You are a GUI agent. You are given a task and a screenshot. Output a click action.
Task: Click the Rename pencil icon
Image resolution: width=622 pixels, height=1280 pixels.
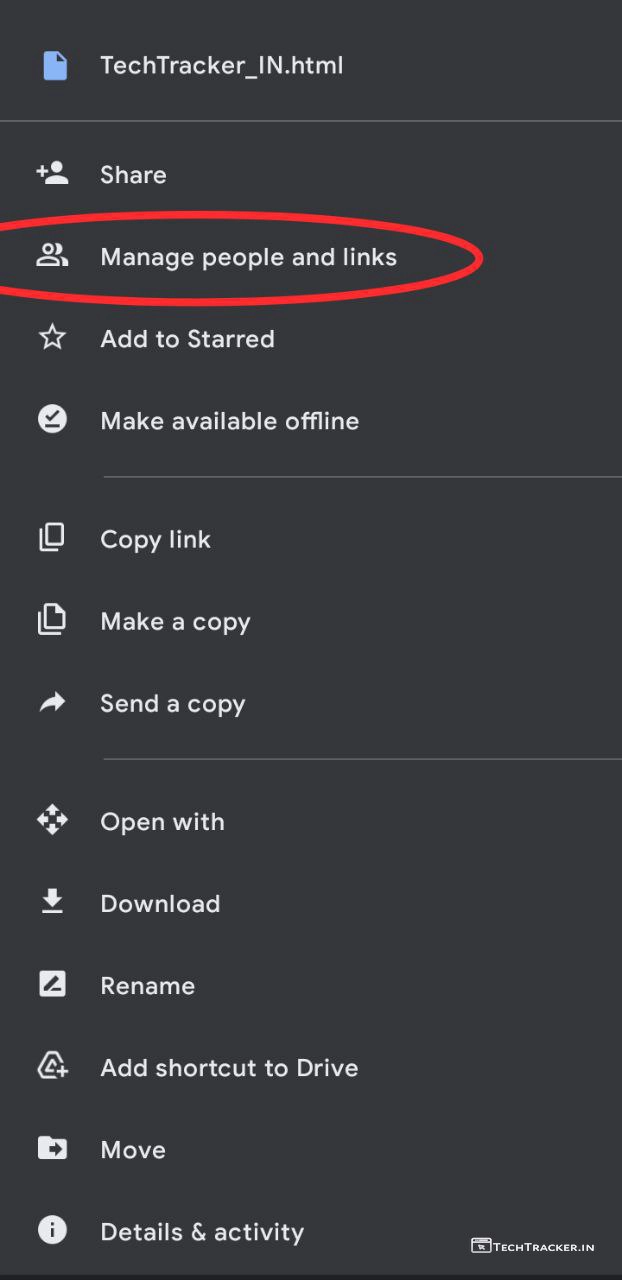[52, 985]
